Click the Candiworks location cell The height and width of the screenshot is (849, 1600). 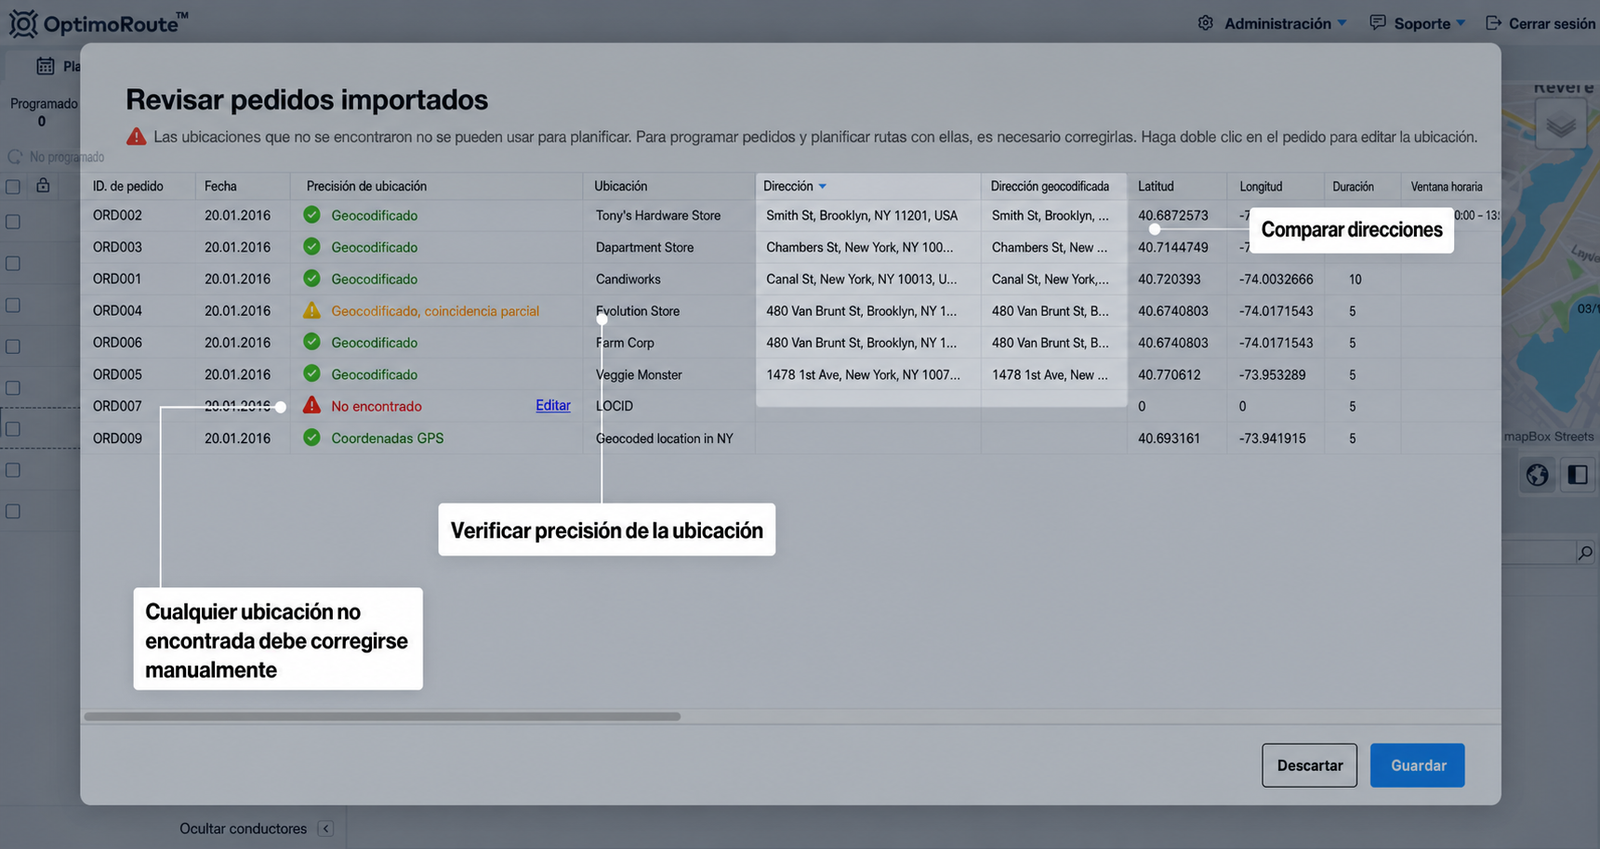tap(628, 279)
